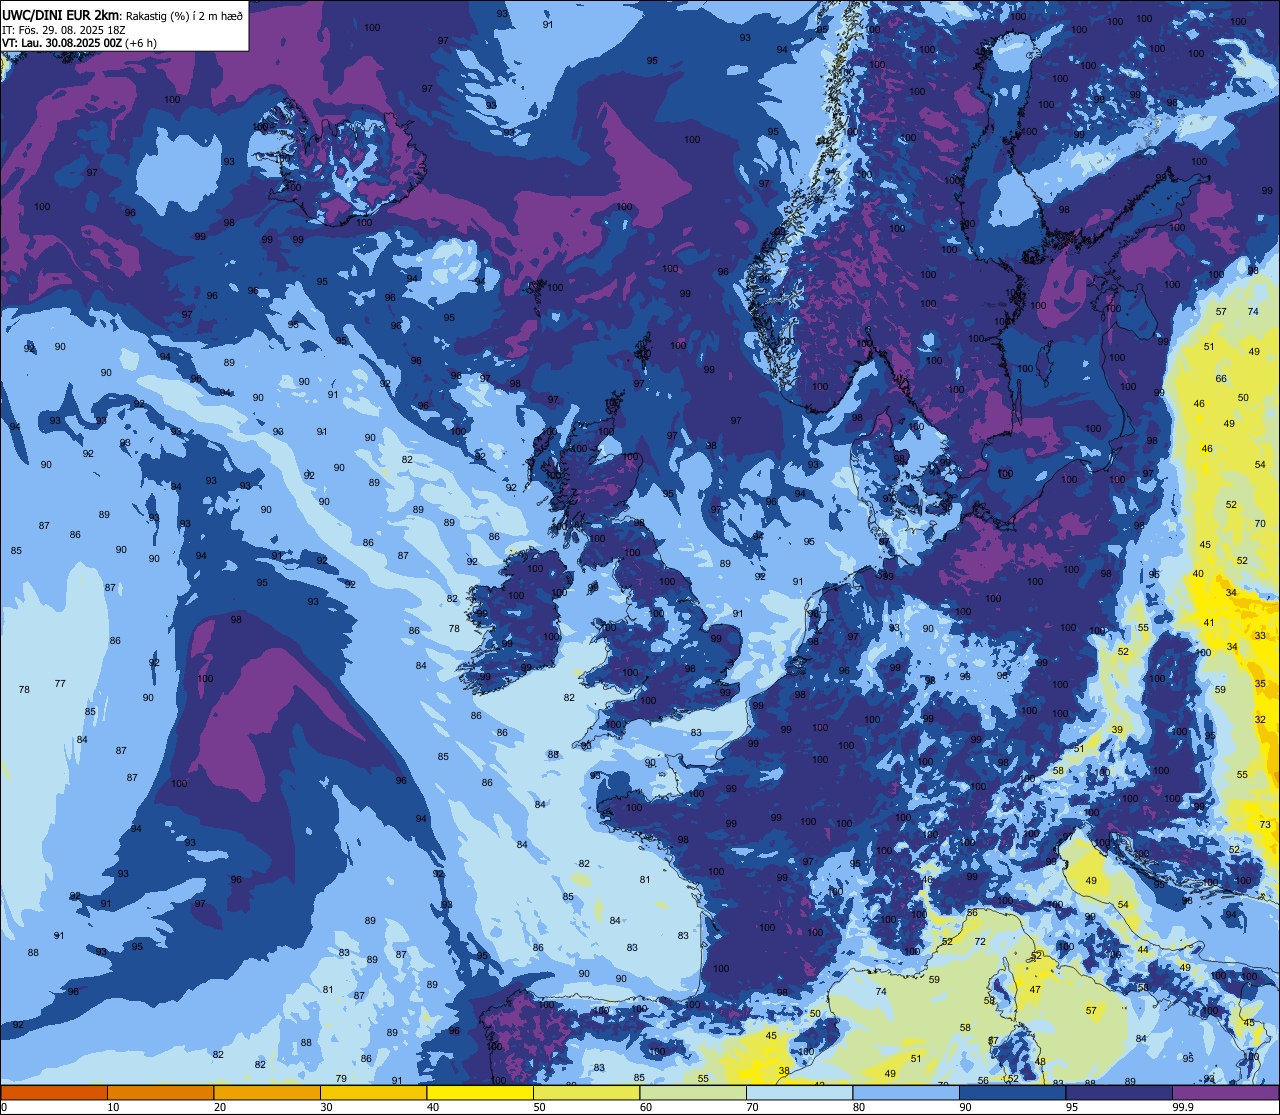Click the "IT: Fös. 29. 08. 2025 18Z" line
This screenshot has width=1280, height=1115.
(63, 30)
